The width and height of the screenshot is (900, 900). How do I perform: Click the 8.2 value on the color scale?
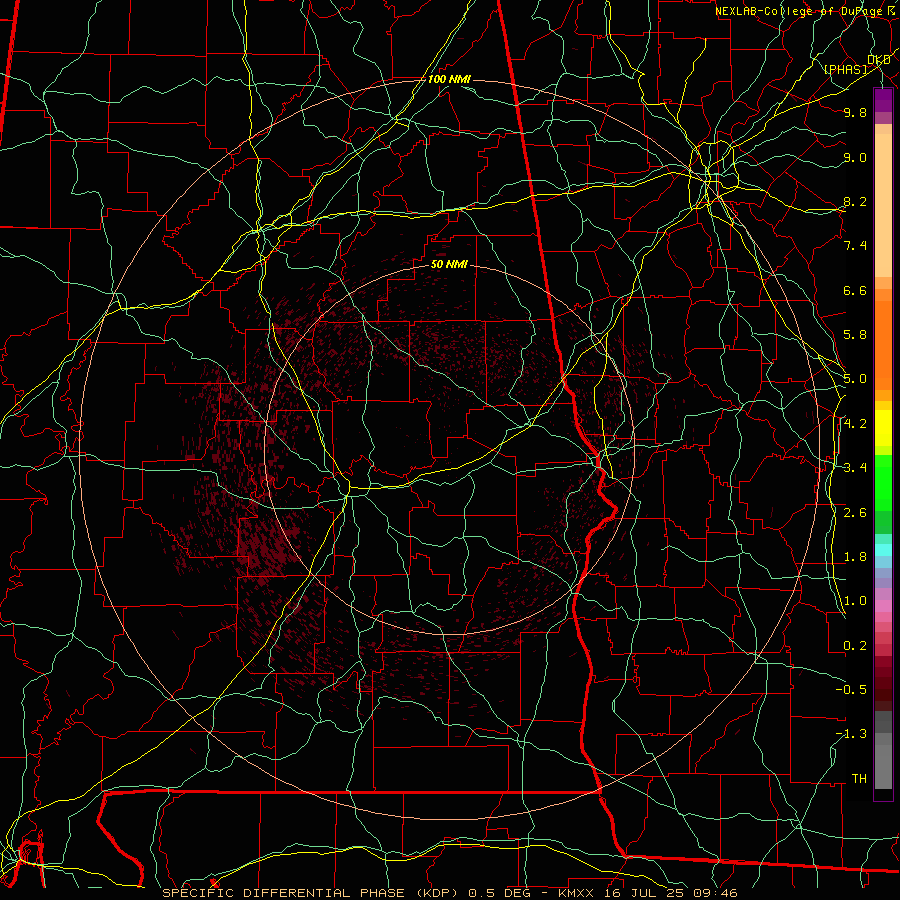pyautogui.click(x=855, y=201)
